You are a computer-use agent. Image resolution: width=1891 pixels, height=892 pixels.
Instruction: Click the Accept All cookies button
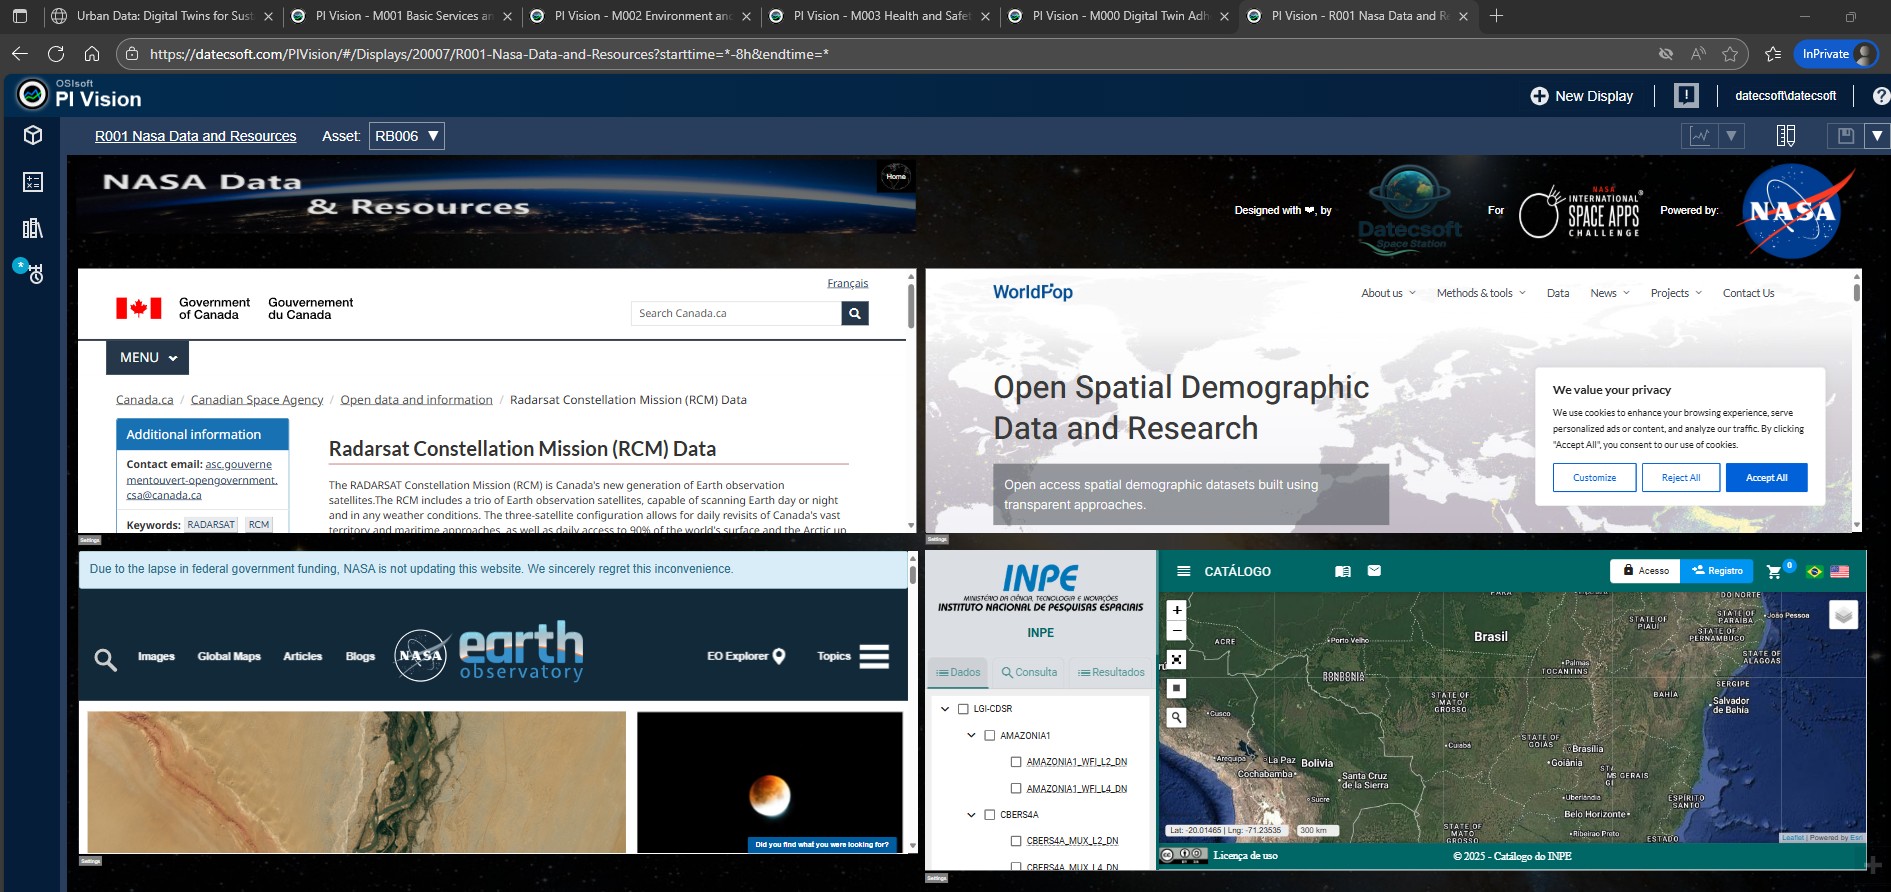[1766, 478]
